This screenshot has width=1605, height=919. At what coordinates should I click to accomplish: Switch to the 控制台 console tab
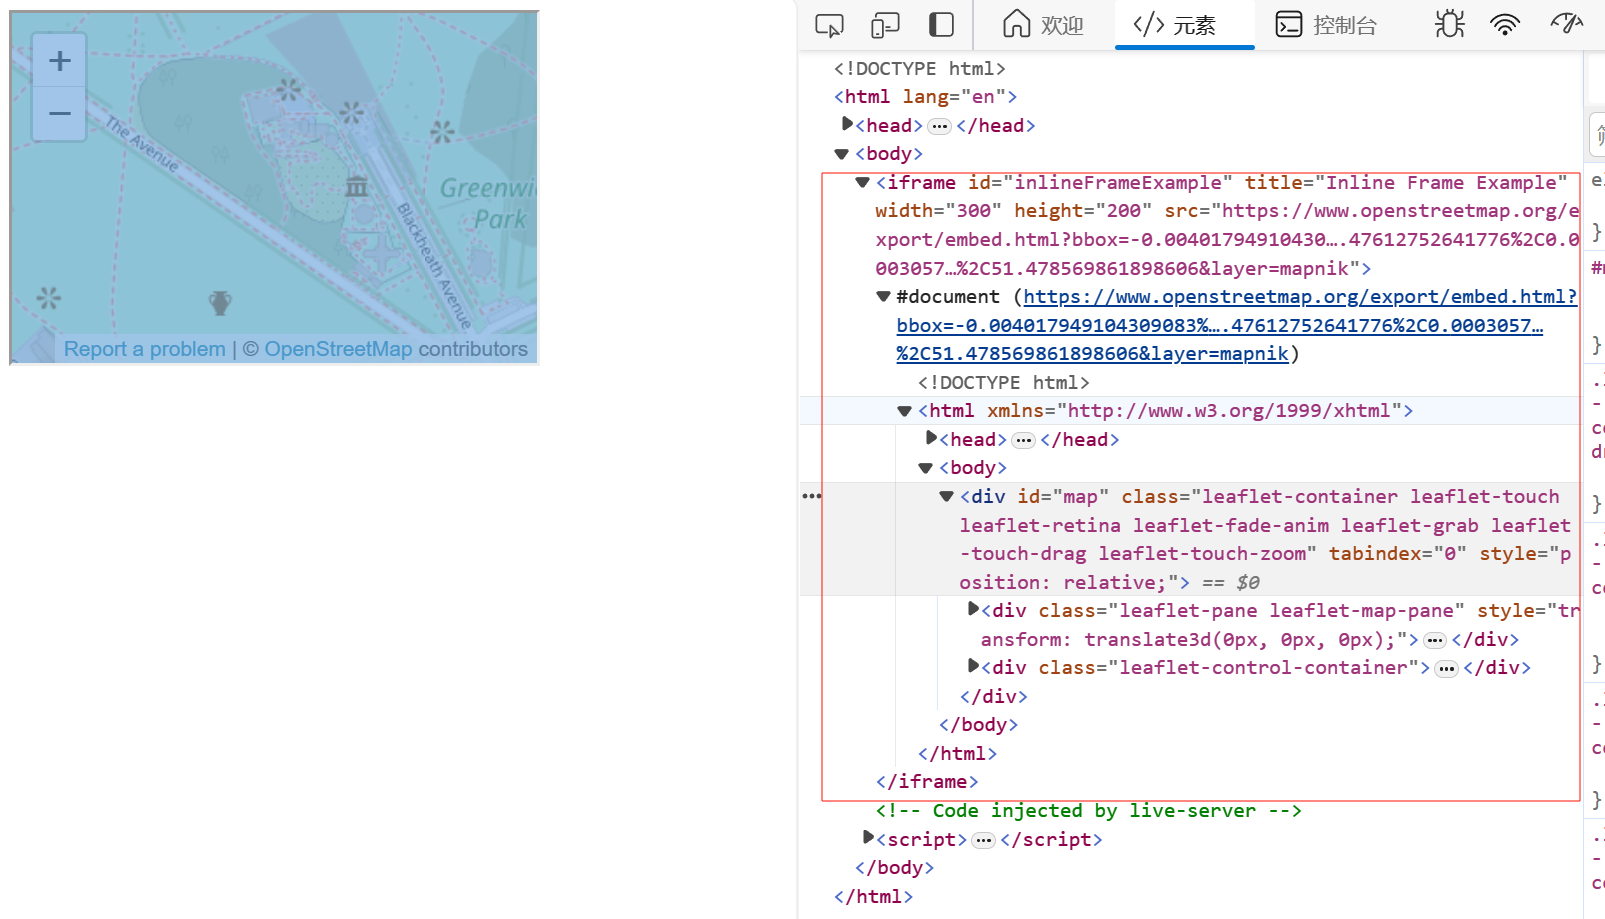click(1327, 25)
